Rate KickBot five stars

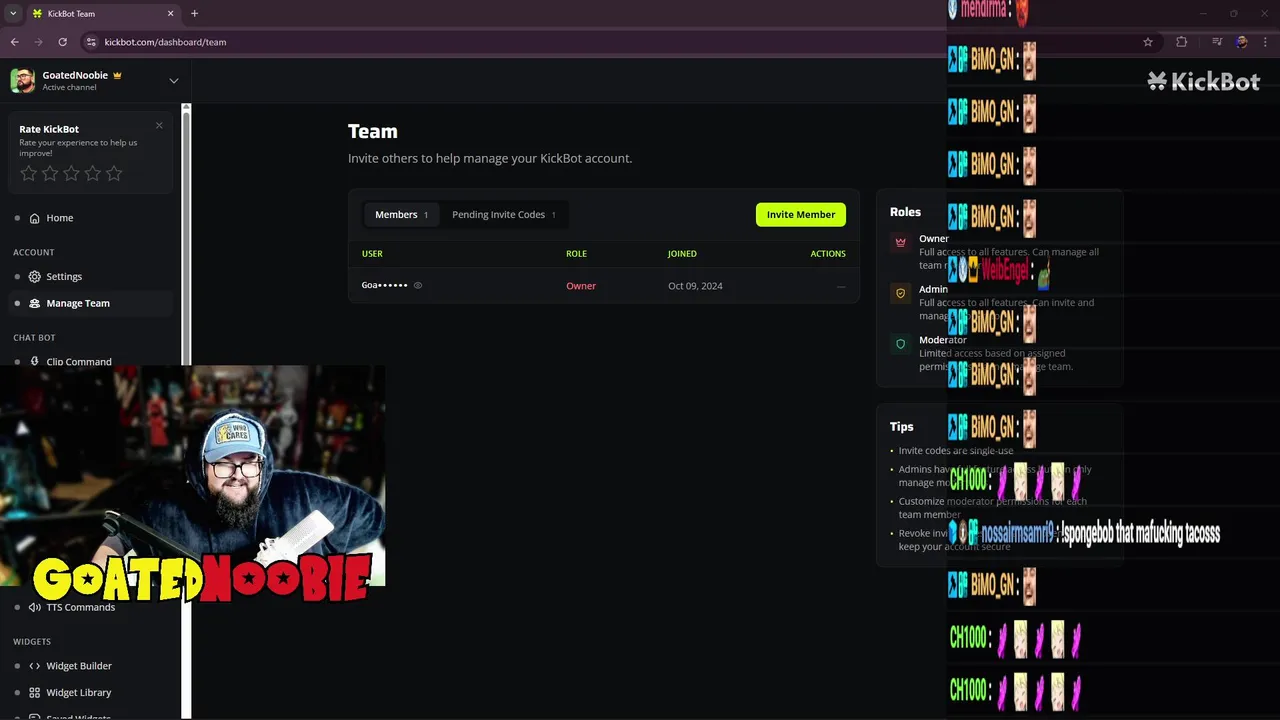coord(114,173)
